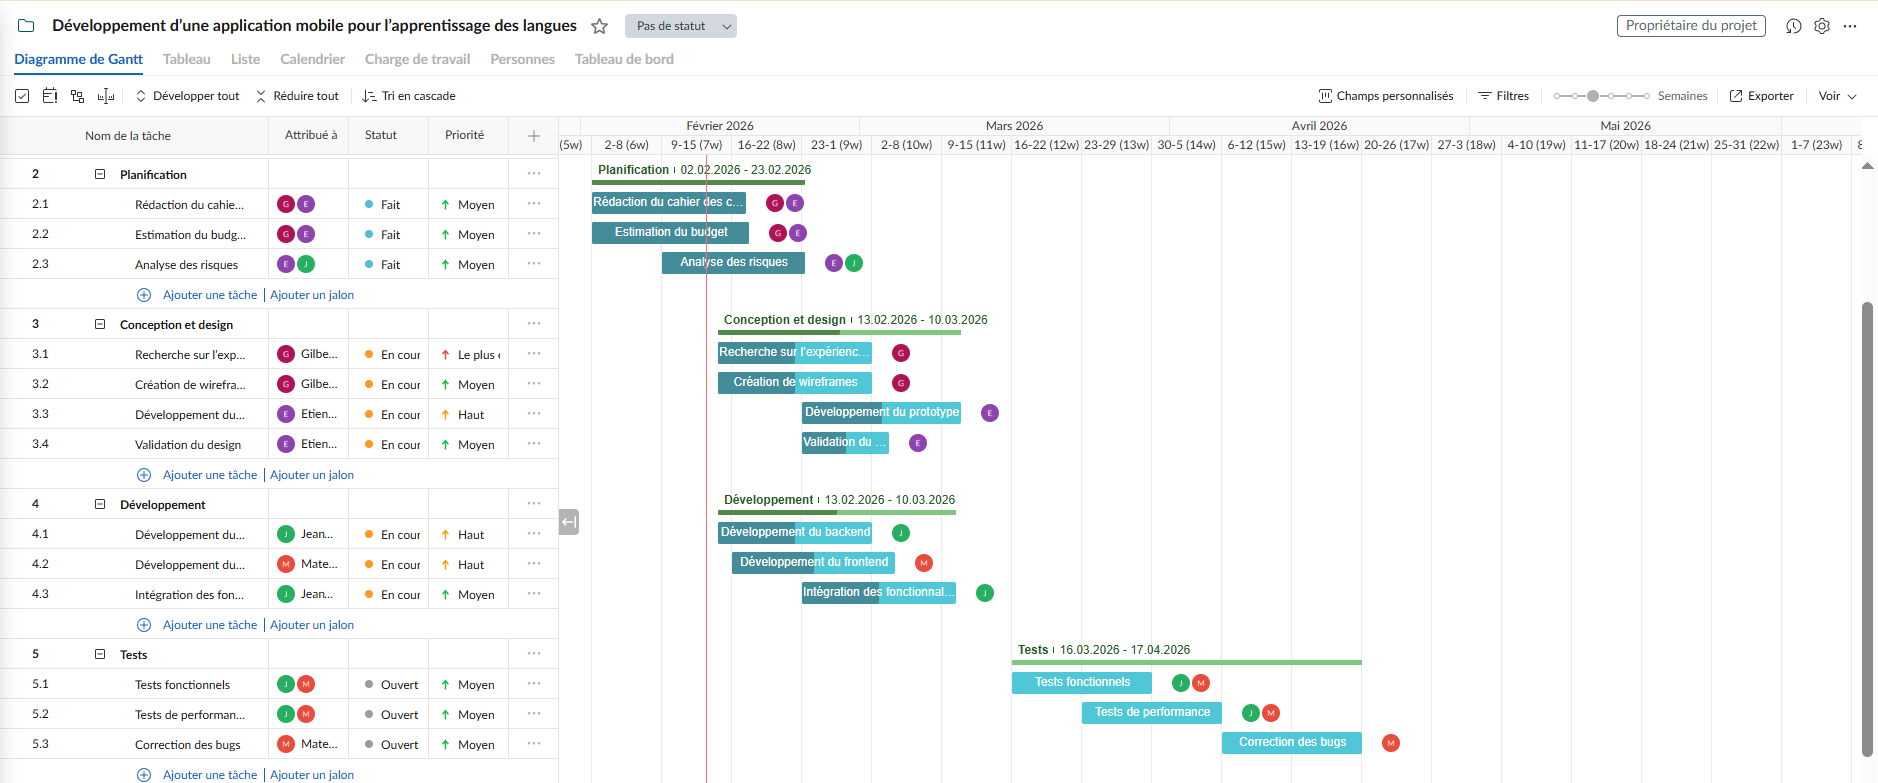Collapse the Tests task group
The height and width of the screenshot is (783, 1878).
tap(100, 654)
